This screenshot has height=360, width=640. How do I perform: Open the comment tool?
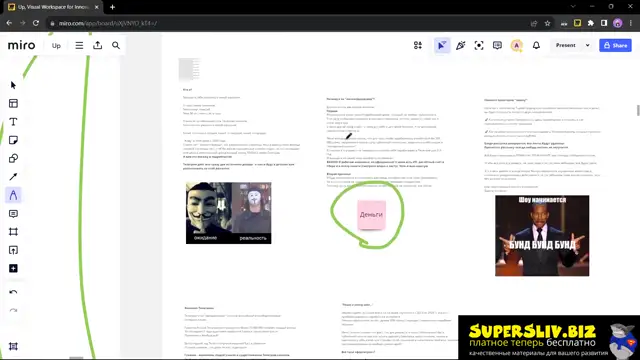13,213
